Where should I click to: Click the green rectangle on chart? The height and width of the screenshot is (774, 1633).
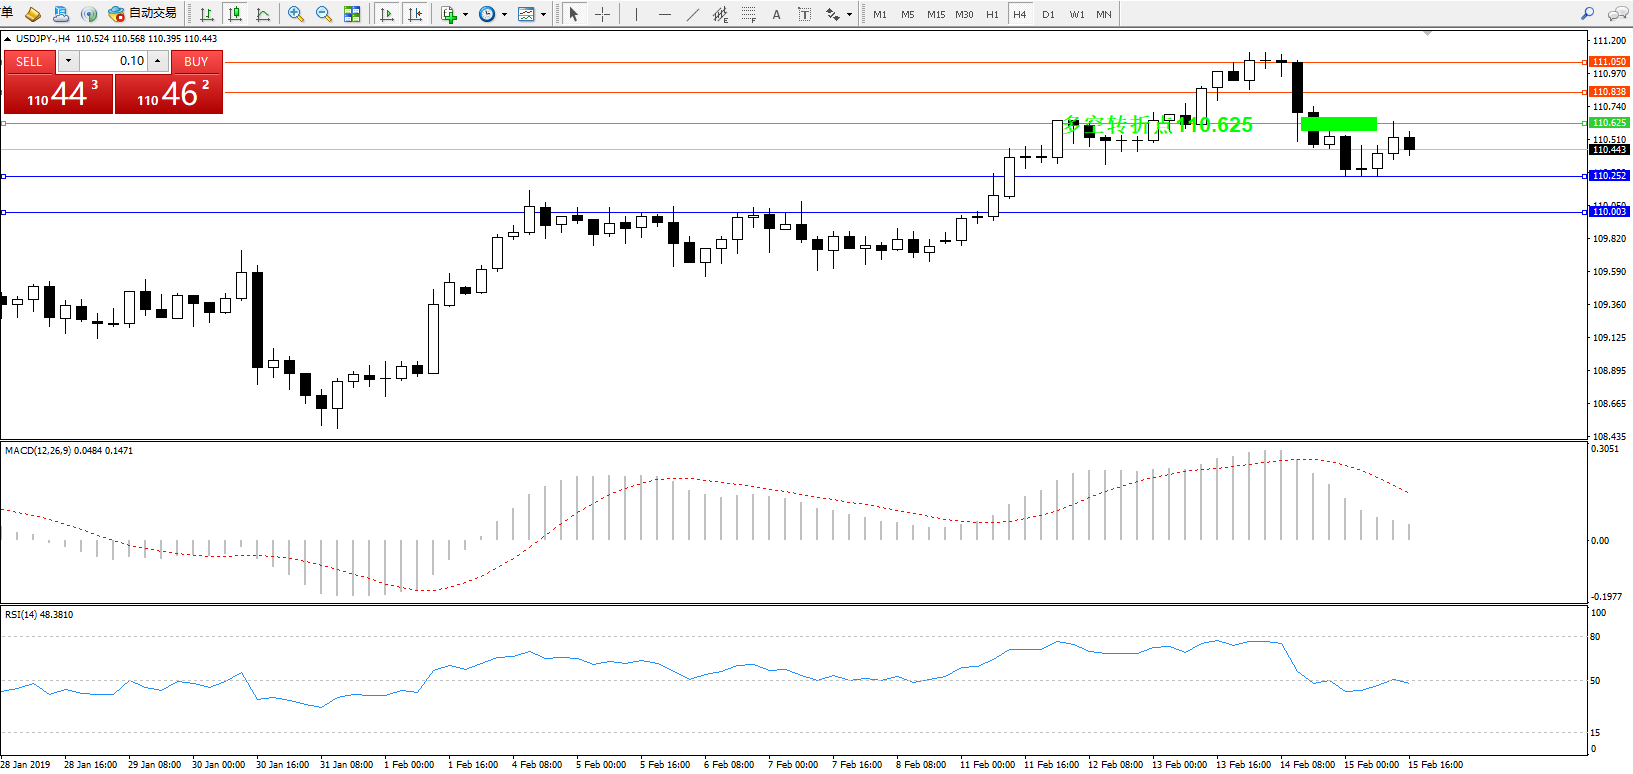pos(1339,124)
